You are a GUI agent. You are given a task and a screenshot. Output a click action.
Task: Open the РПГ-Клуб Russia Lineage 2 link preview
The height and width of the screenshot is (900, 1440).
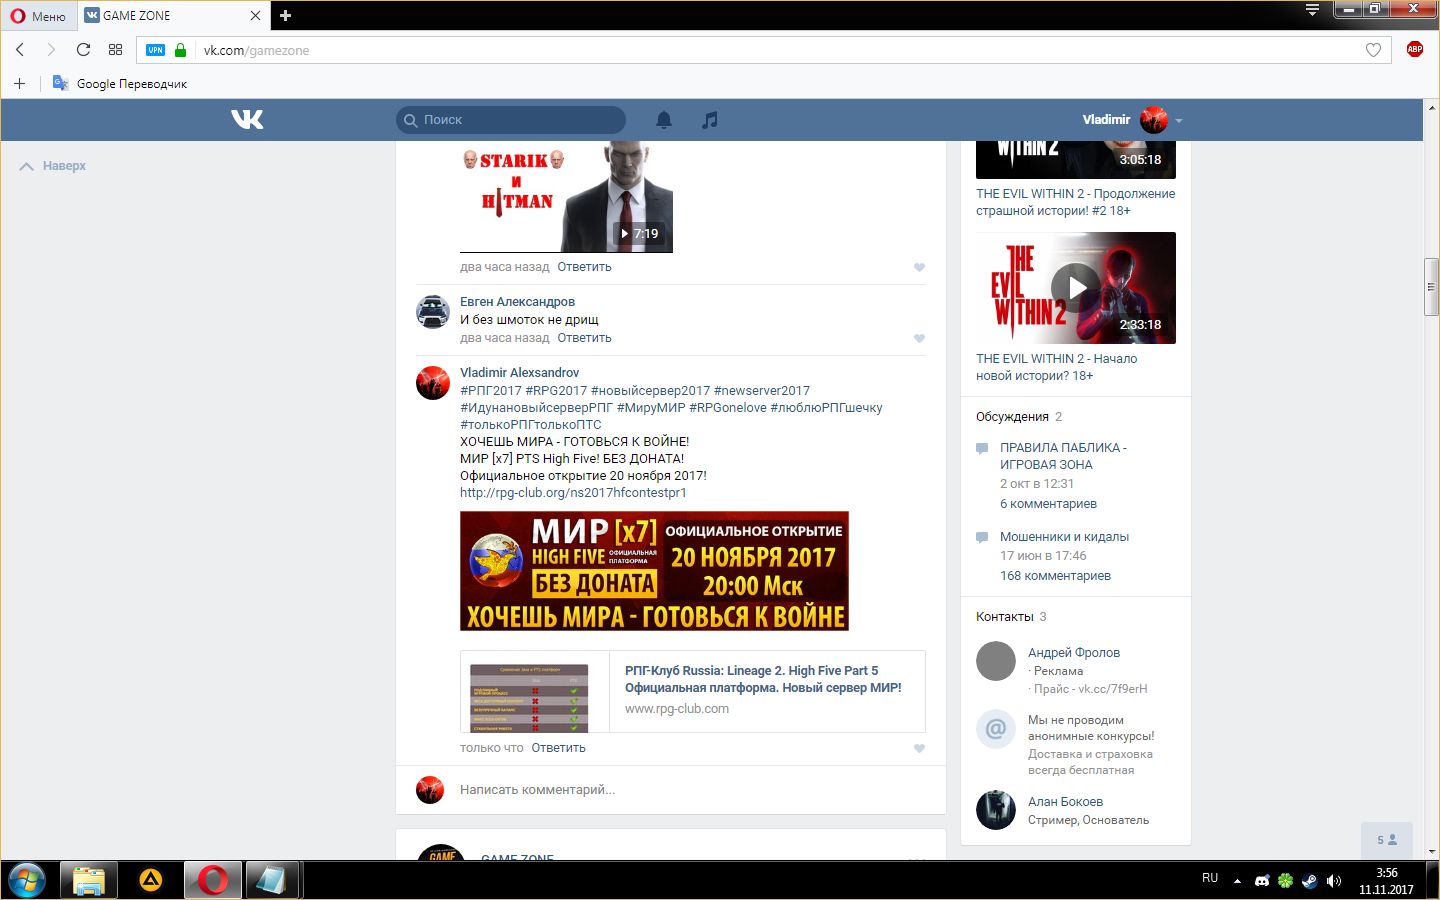(x=692, y=691)
